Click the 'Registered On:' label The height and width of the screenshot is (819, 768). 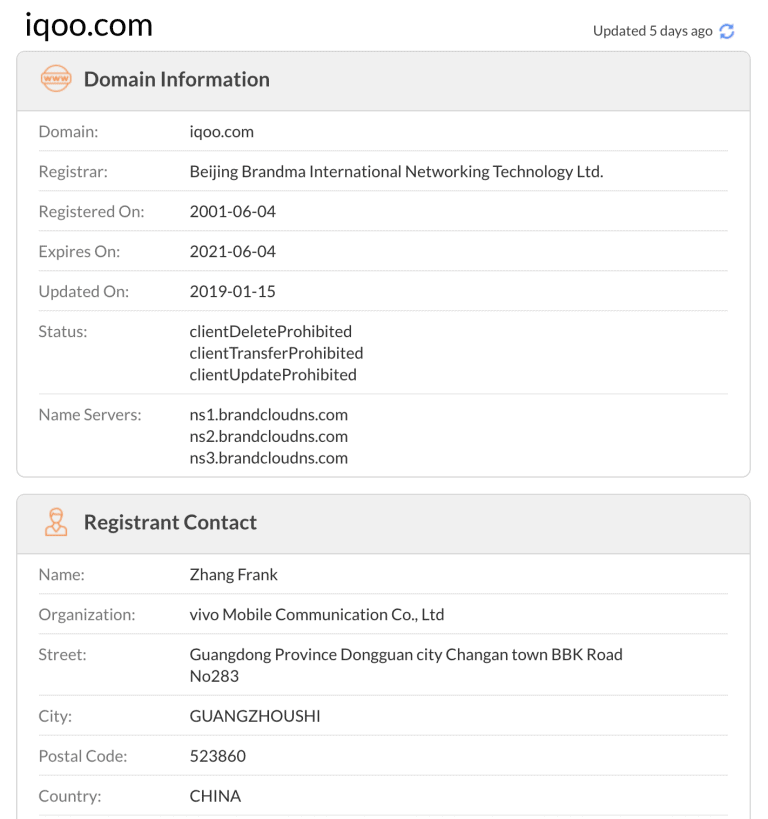pyautogui.click(x=91, y=212)
